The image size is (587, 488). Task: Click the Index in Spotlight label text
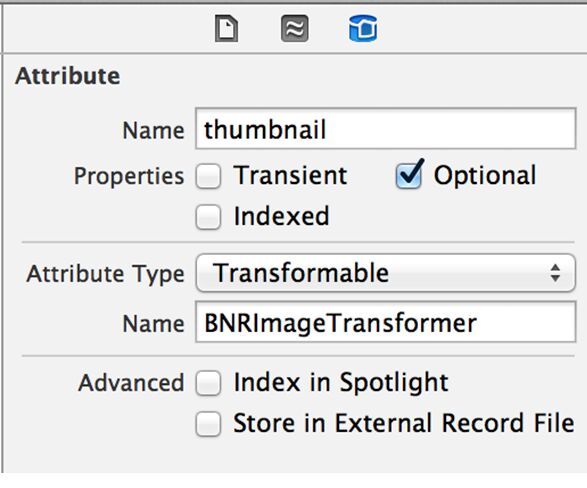click(341, 382)
